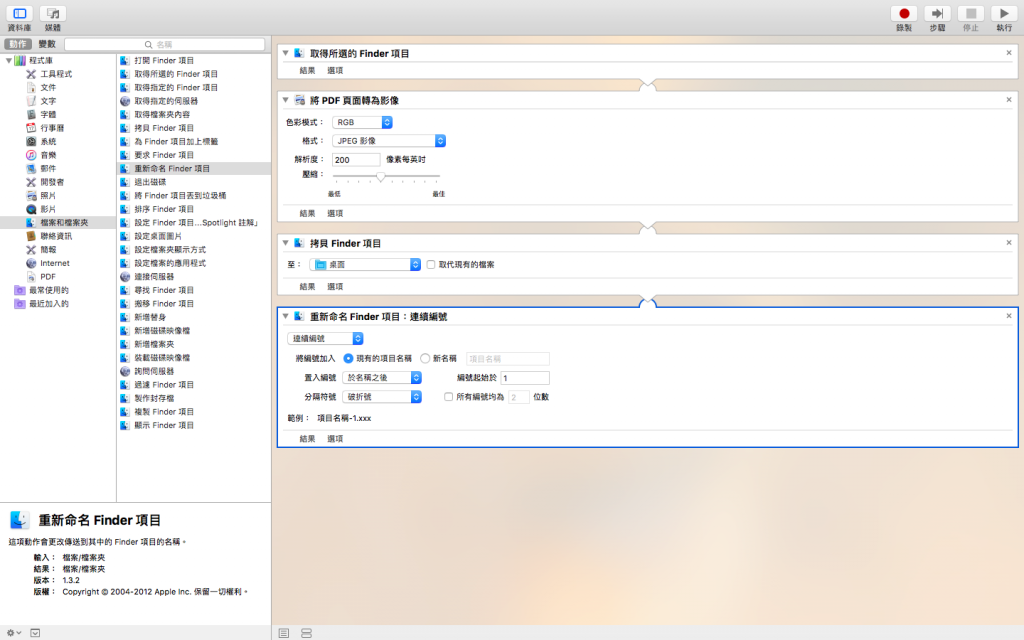The width and height of the screenshot is (1024, 640).
Task: Collapse the 拷貝 Finder 項目 action
Action: 285,243
